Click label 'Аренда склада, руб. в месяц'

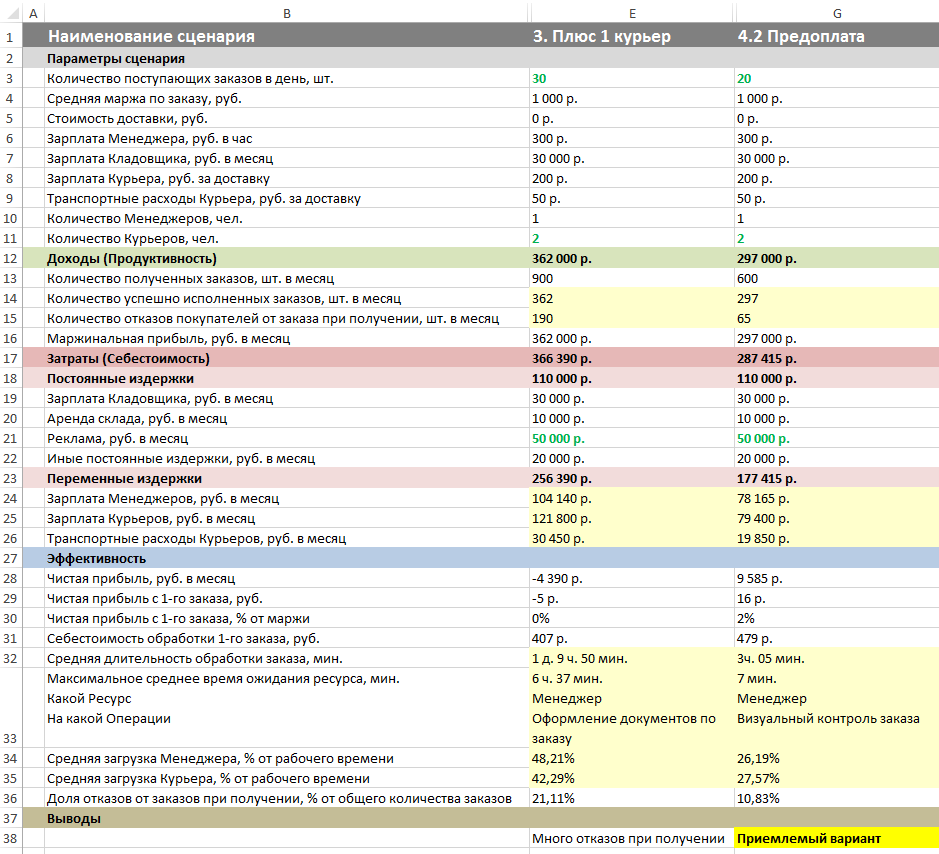click(137, 418)
